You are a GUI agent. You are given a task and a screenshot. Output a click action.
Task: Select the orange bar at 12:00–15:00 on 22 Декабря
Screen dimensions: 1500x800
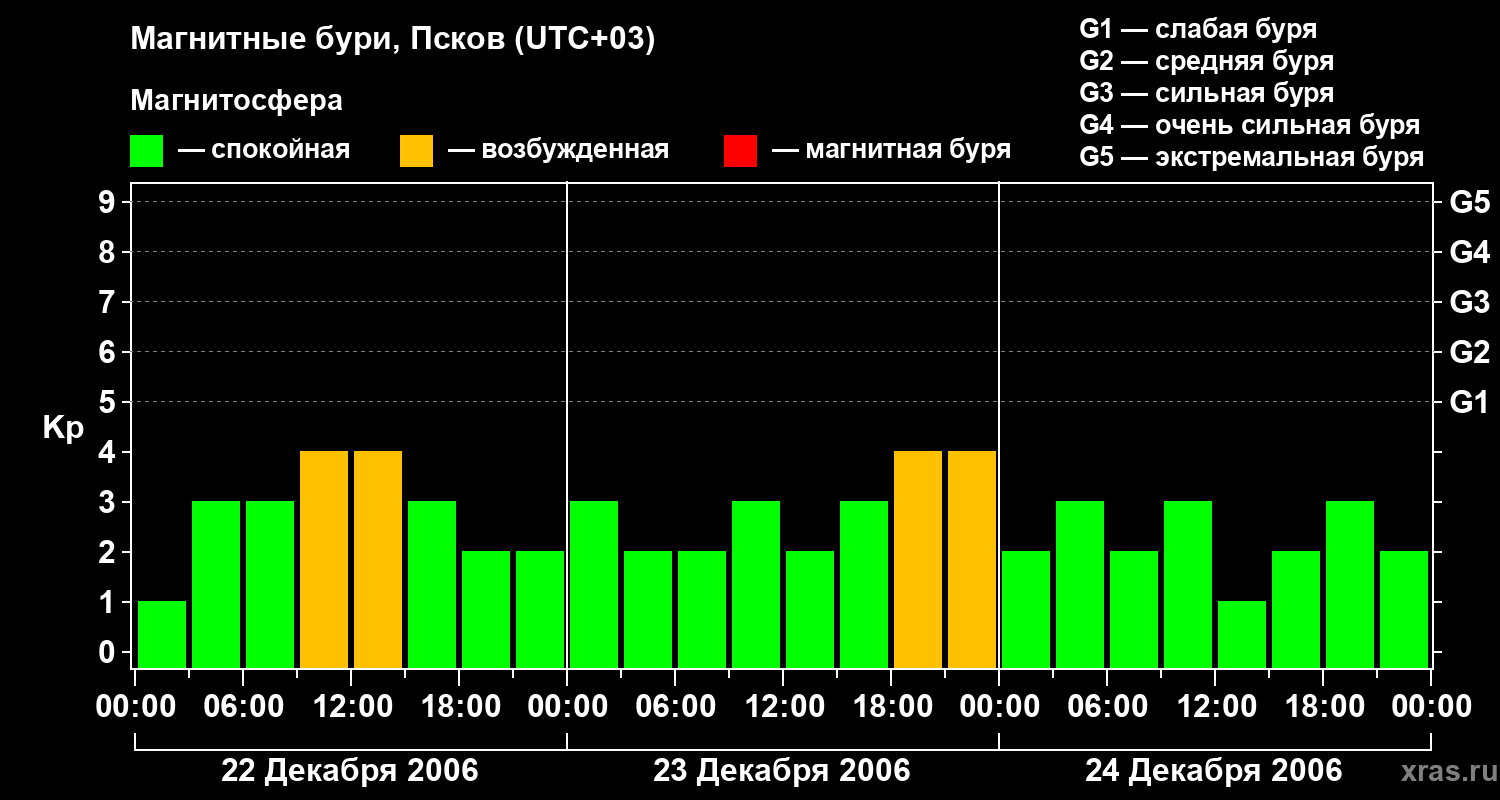(378, 559)
